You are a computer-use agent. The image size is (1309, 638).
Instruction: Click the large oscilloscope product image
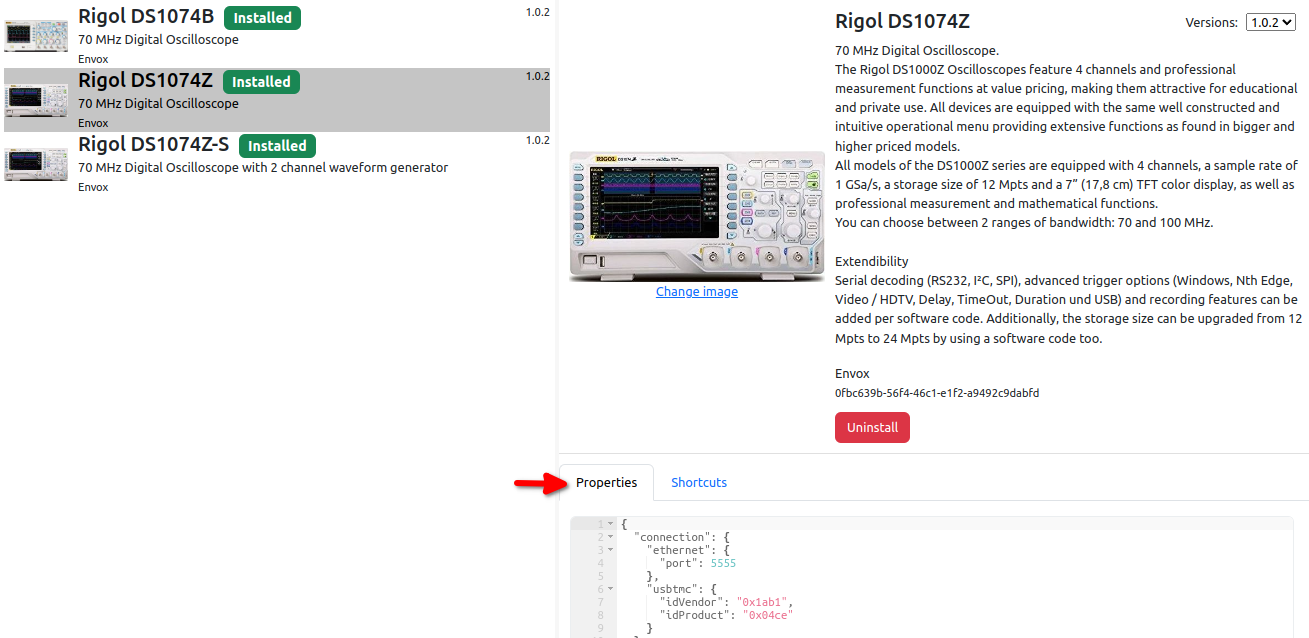tap(696, 215)
